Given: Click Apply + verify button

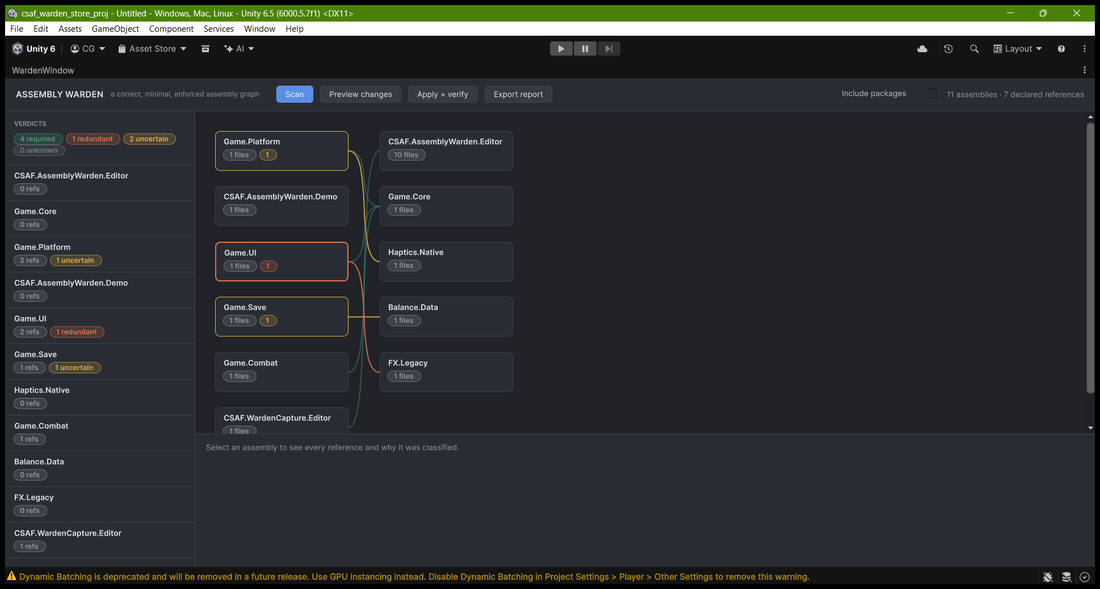Looking at the screenshot, I should click(443, 94).
